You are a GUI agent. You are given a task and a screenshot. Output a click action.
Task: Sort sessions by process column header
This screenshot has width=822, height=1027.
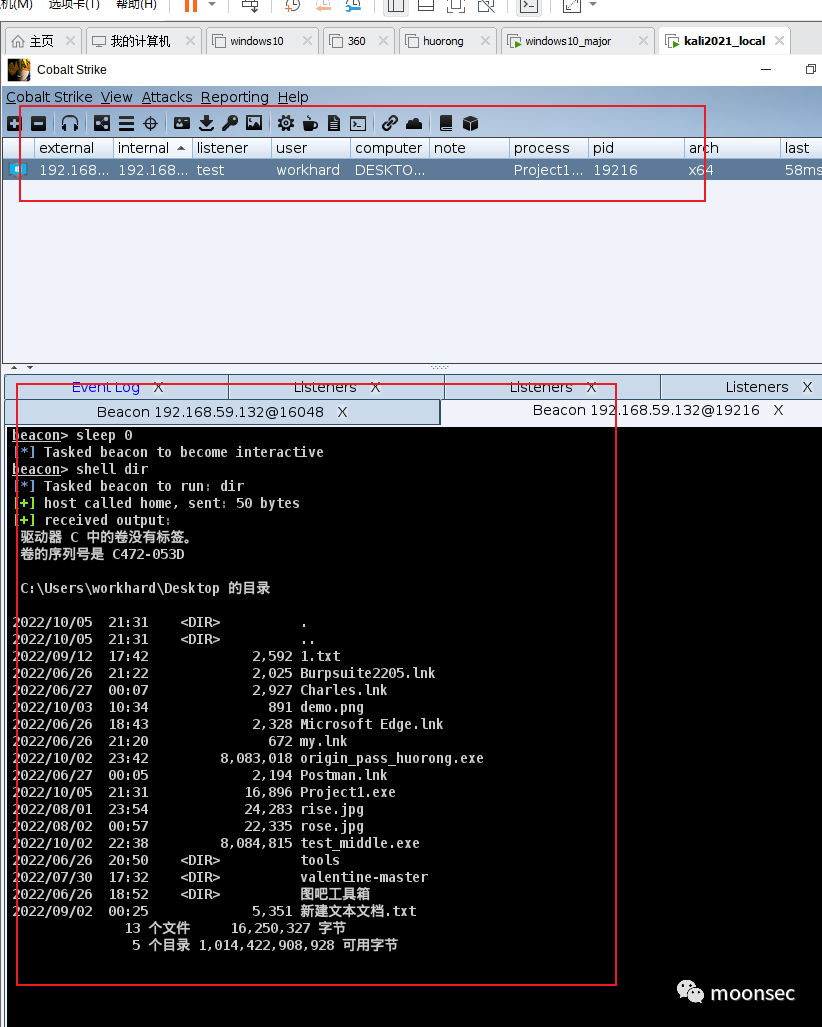[549, 148]
